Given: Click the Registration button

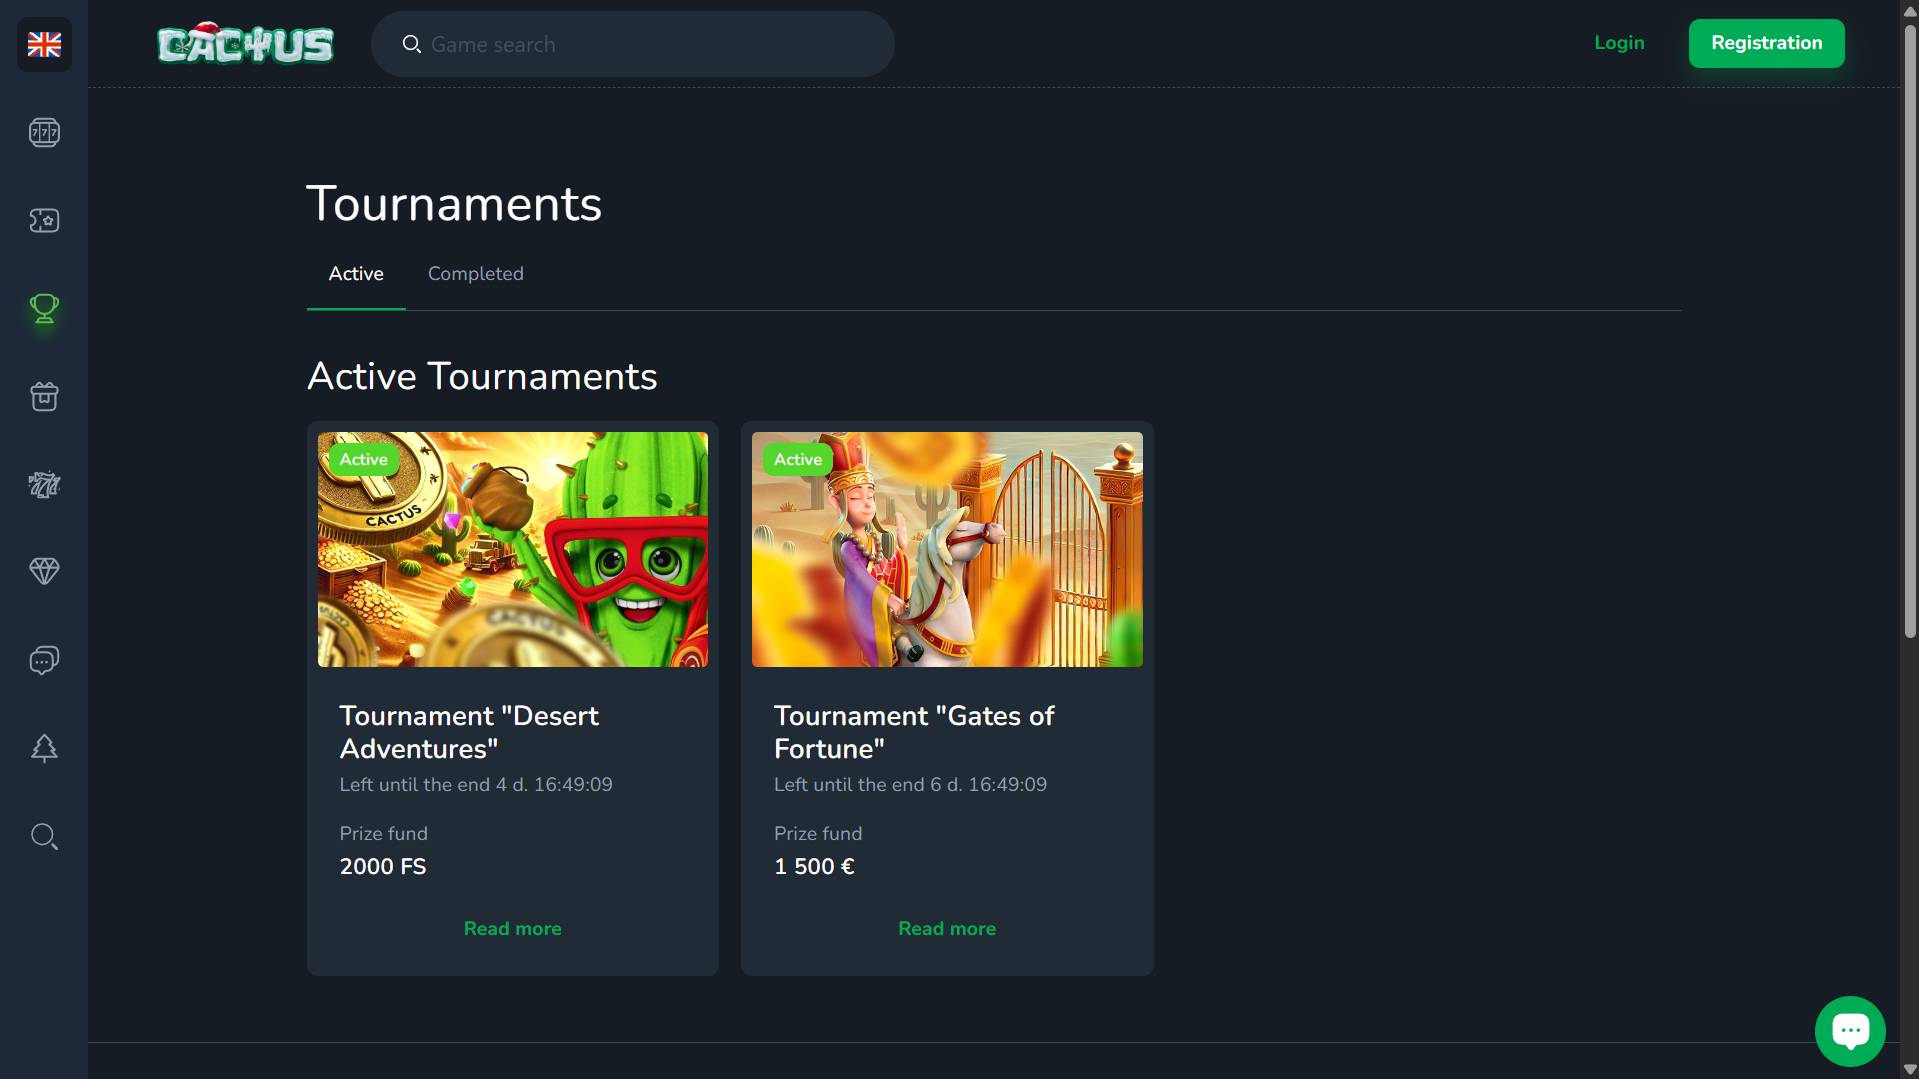Looking at the screenshot, I should pyautogui.click(x=1766, y=43).
